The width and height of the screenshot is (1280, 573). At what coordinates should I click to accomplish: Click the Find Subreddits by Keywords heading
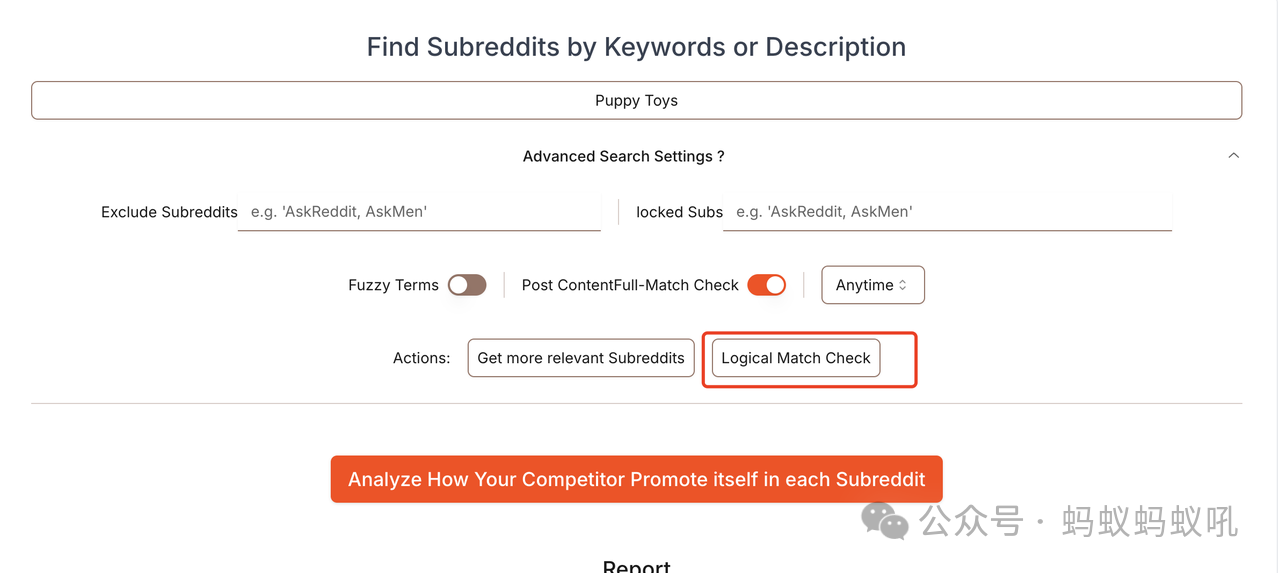tap(636, 47)
